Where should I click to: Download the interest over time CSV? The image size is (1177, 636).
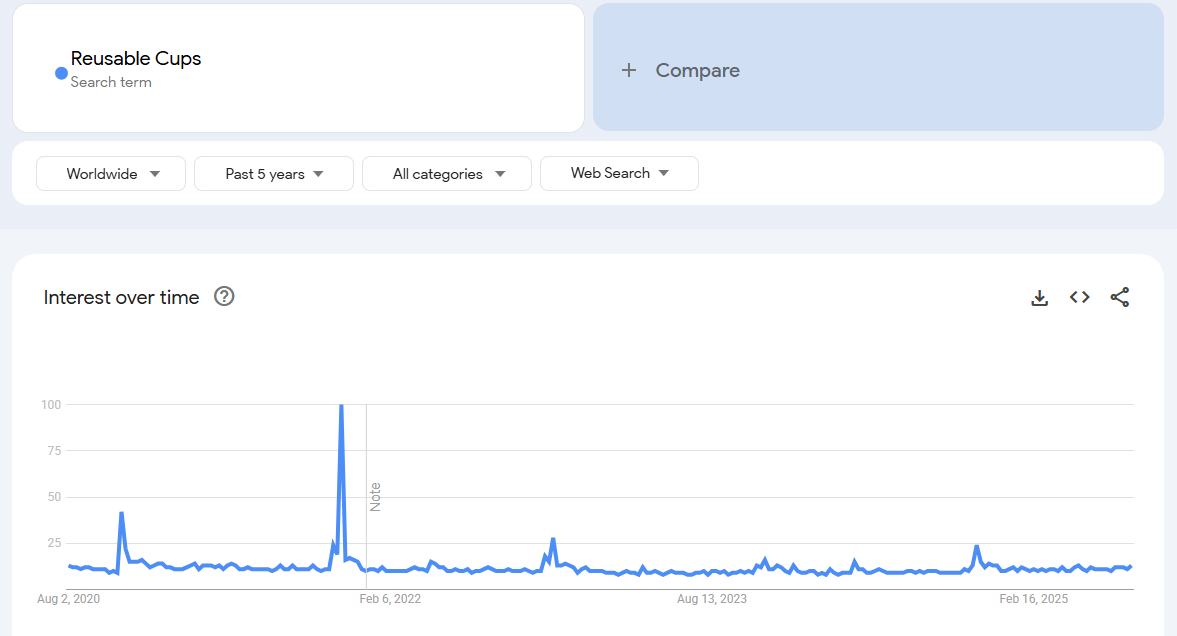tap(1040, 297)
